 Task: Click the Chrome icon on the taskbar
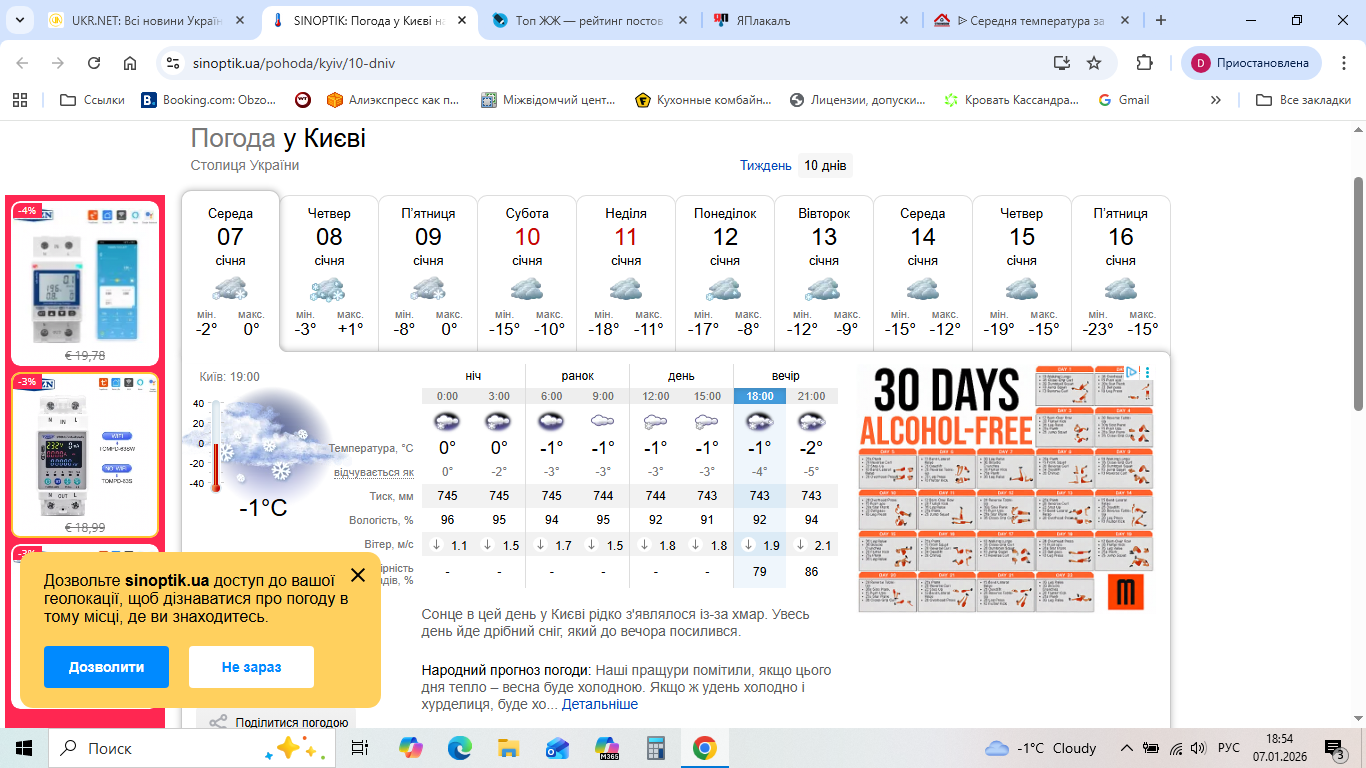click(x=705, y=748)
